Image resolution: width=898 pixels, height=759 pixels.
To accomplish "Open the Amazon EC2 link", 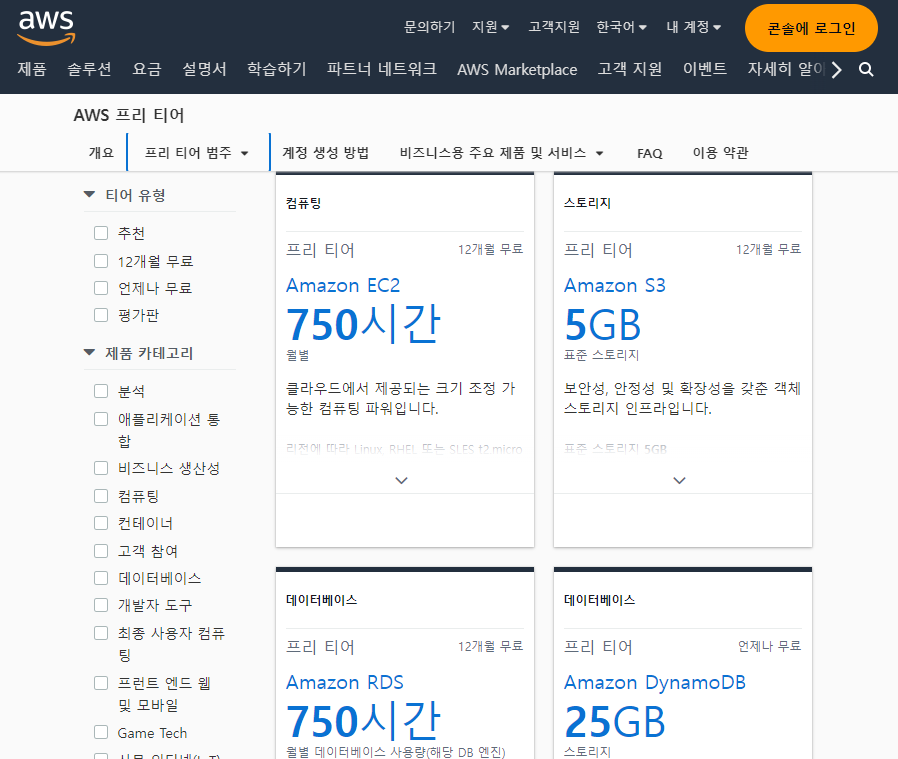I will 343,285.
